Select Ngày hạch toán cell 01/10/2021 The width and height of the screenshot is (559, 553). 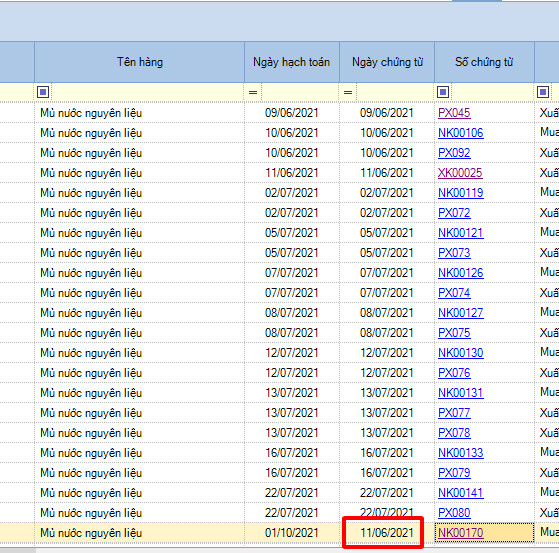click(x=292, y=533)
